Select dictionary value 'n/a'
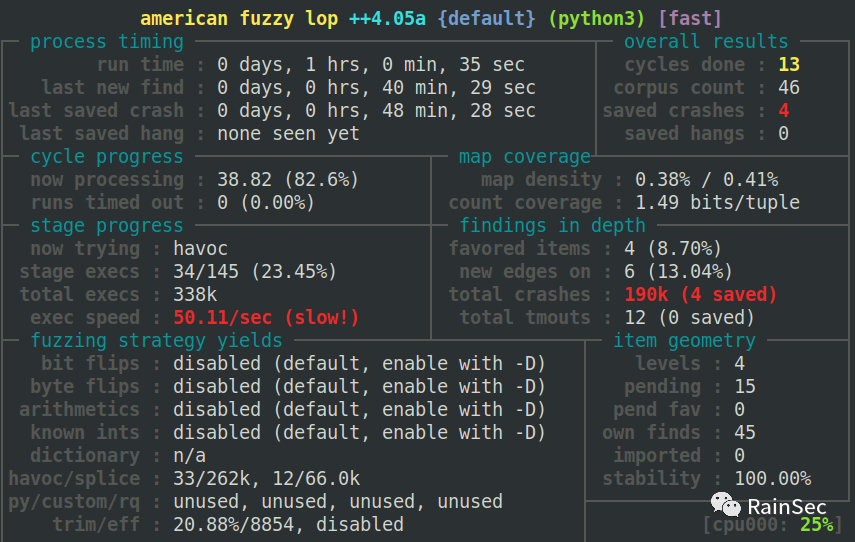This screenshot has width=855, height=542. tap(189, 455)
